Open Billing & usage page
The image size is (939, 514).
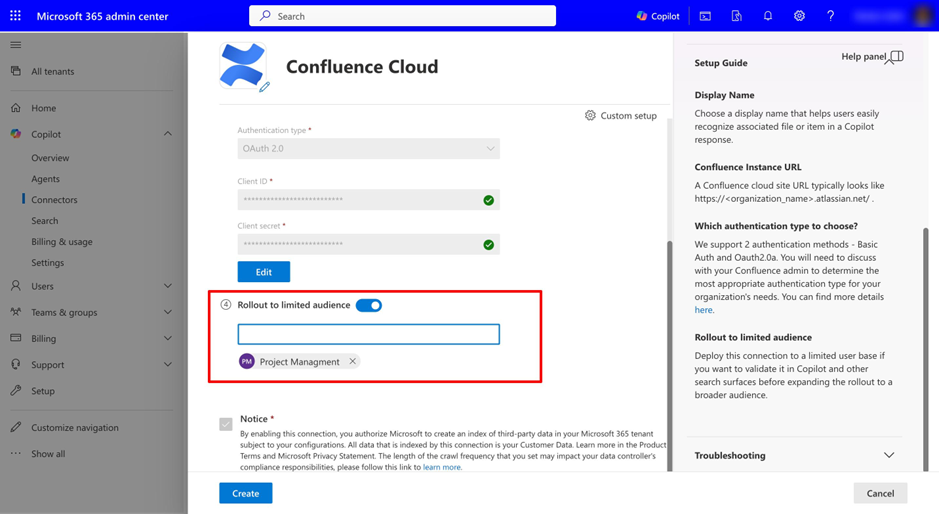point(62,241)
